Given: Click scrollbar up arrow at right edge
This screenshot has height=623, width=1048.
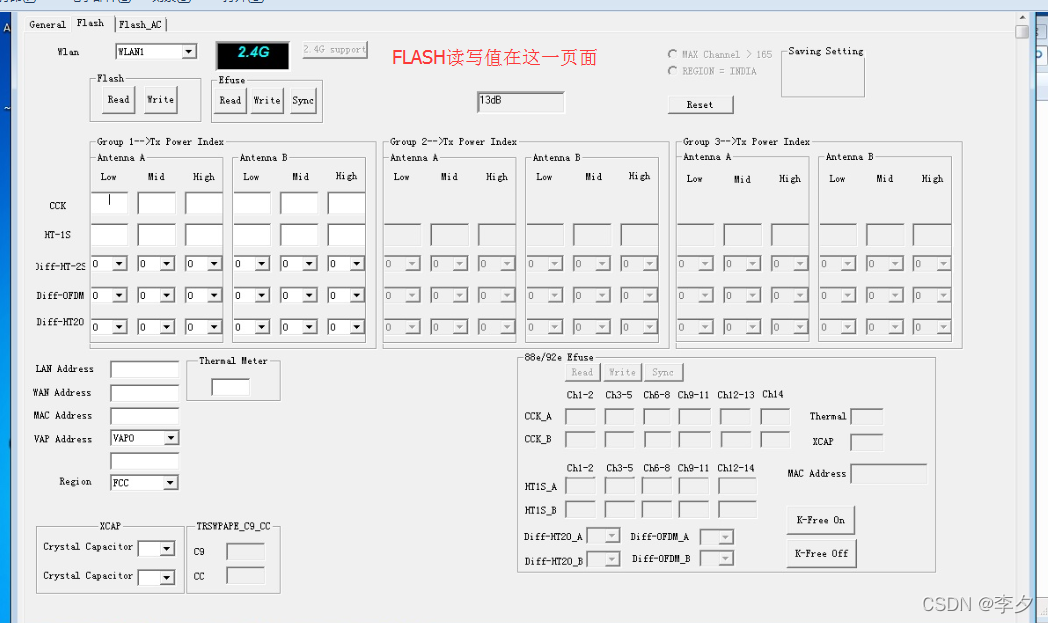Looking at the screenshot, I should point(1021,17).
